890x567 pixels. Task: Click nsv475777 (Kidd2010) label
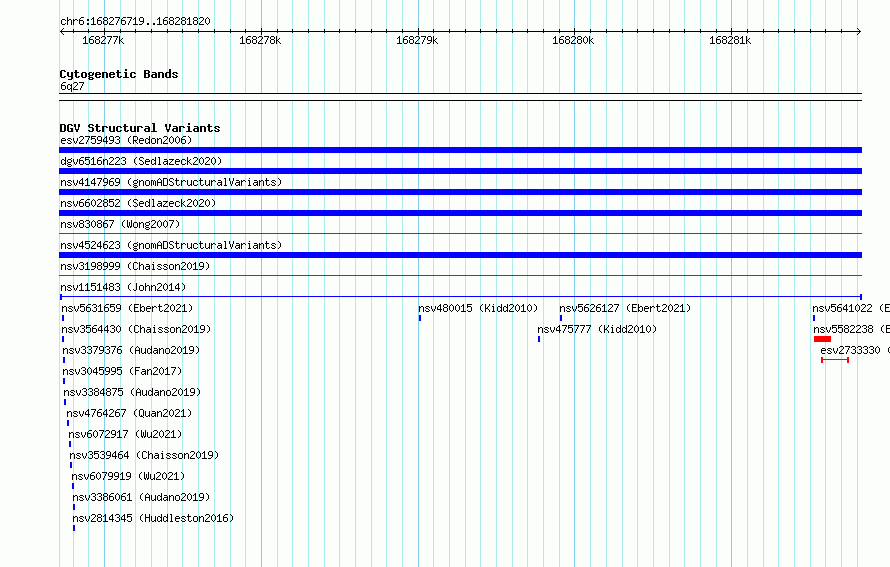pyautogui.click(x=597, y=329)
